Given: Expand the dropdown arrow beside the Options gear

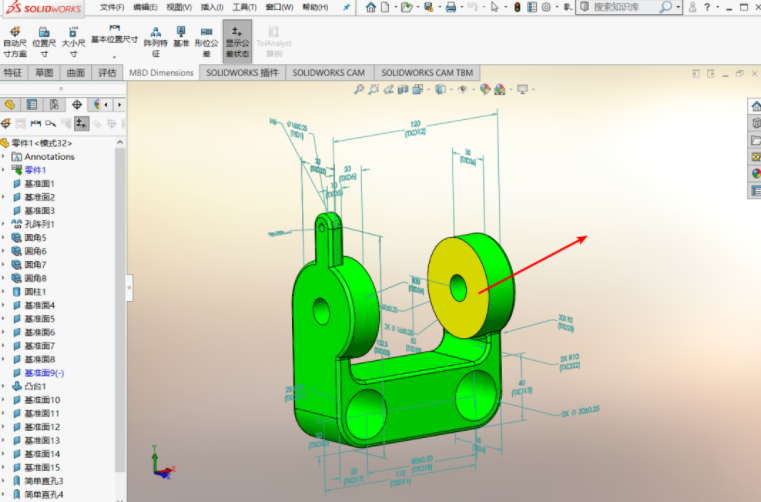Looking at the screenshot, I should point(557,7).
